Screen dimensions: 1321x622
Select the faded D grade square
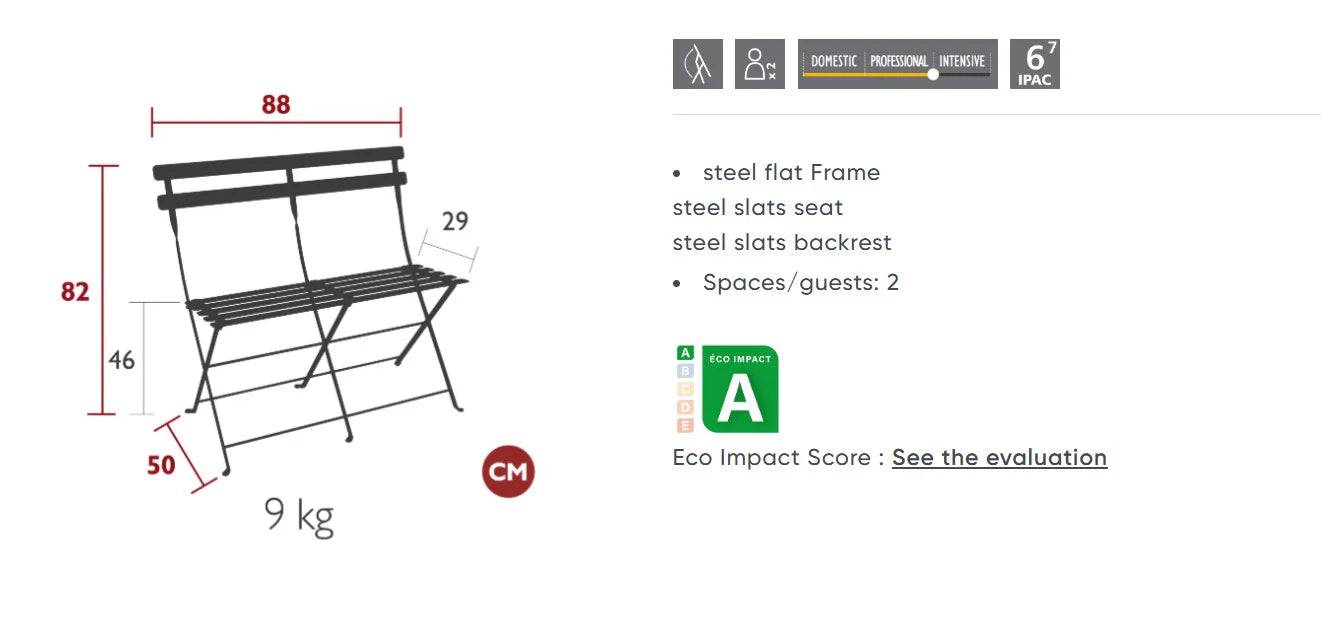(x=685, y=407)
